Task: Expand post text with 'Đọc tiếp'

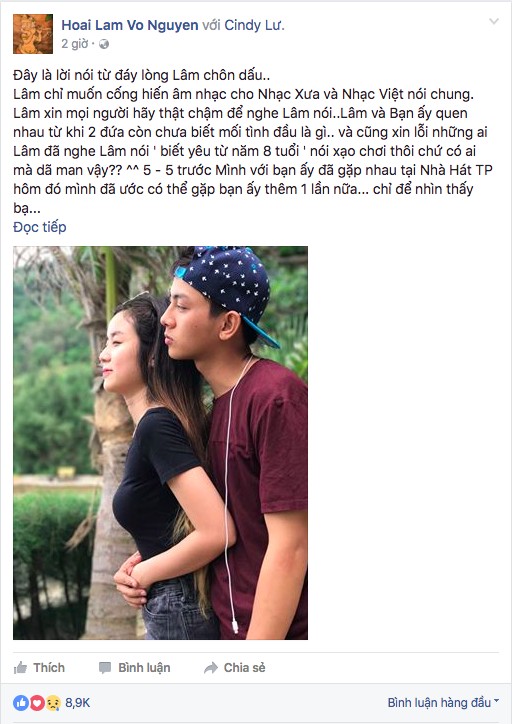Action: coord(40,227)
